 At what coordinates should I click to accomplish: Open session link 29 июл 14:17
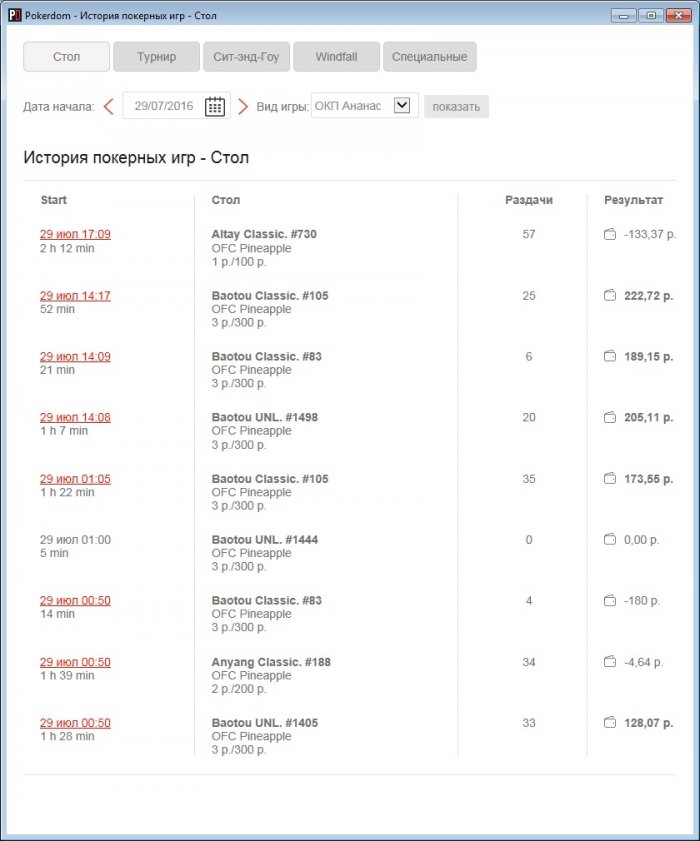click(x=75, y=296)
